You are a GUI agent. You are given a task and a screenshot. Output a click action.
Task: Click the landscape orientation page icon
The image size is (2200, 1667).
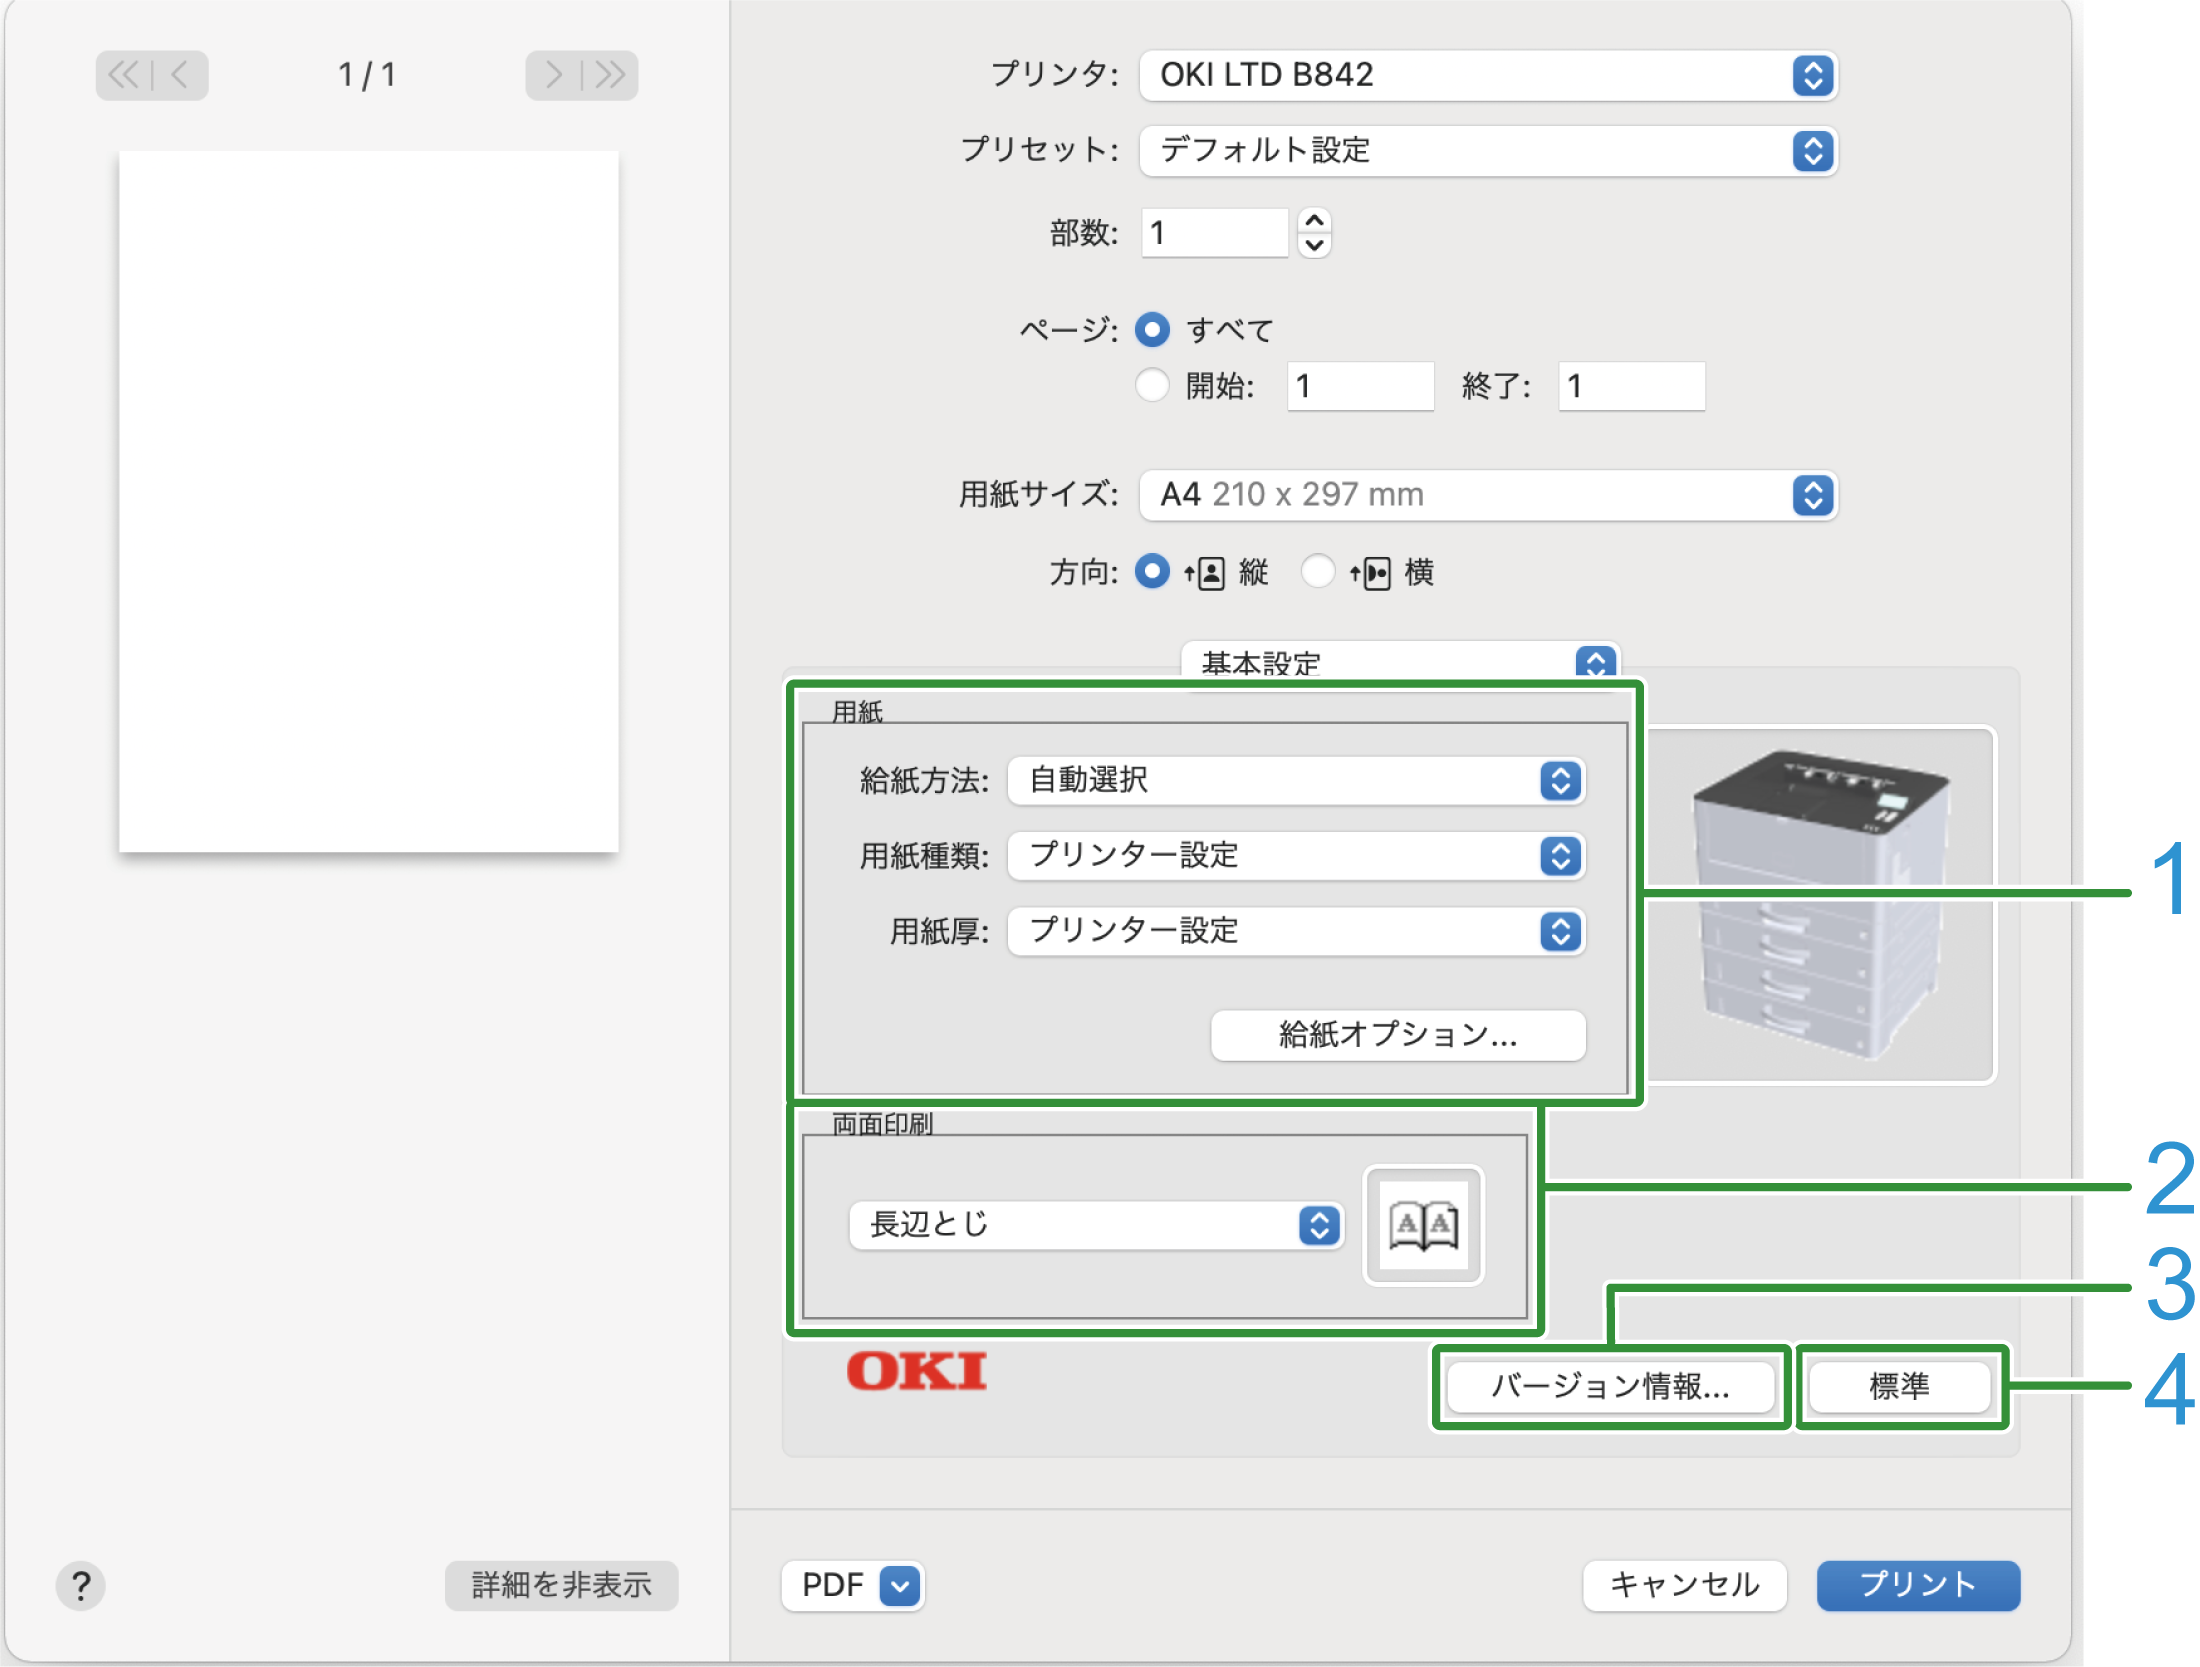(x=1370, y=573)
